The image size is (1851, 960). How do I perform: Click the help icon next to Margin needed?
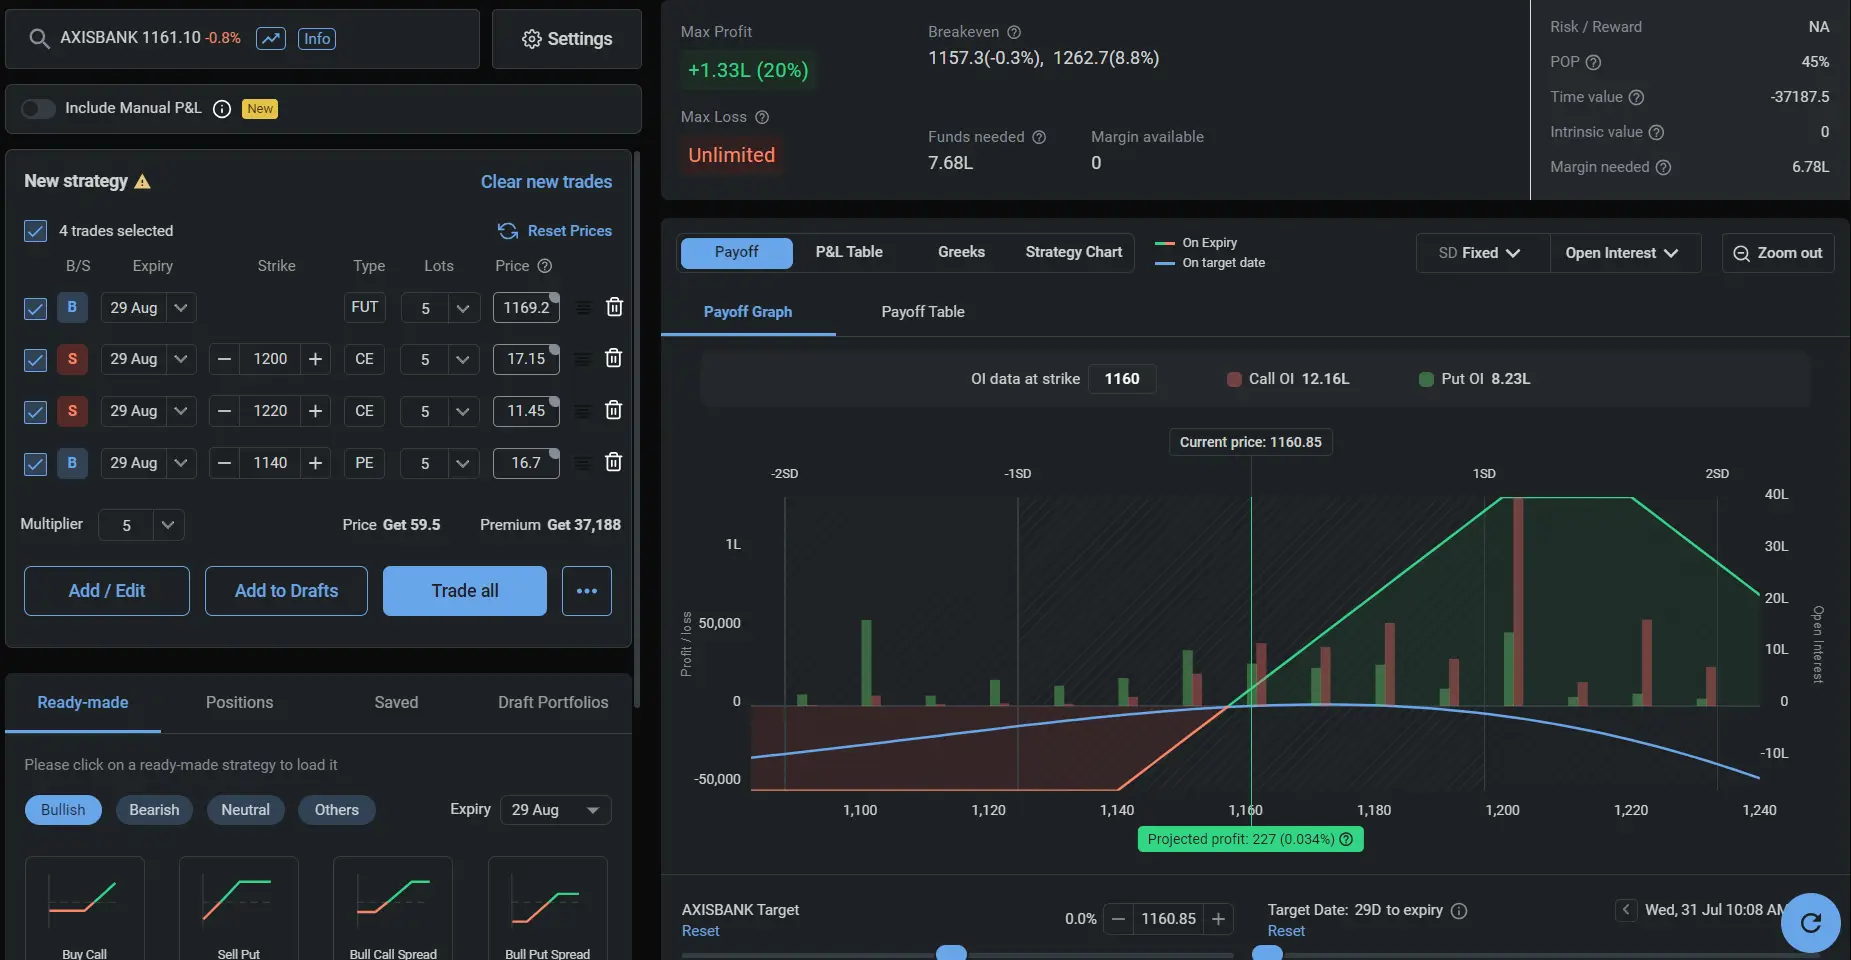click(x=1663, y=167)
